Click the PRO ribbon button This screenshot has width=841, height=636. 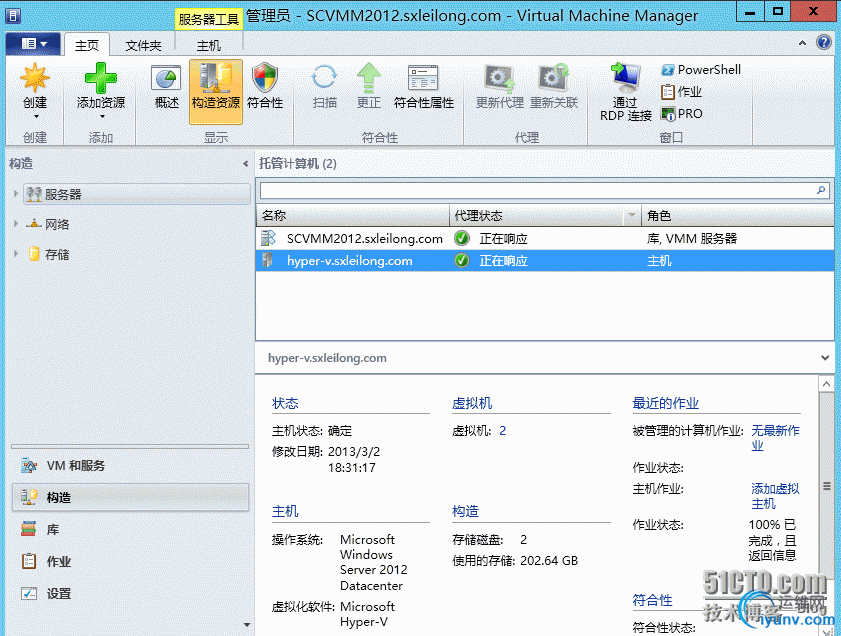pyautogui.click(x=682, y=114)
